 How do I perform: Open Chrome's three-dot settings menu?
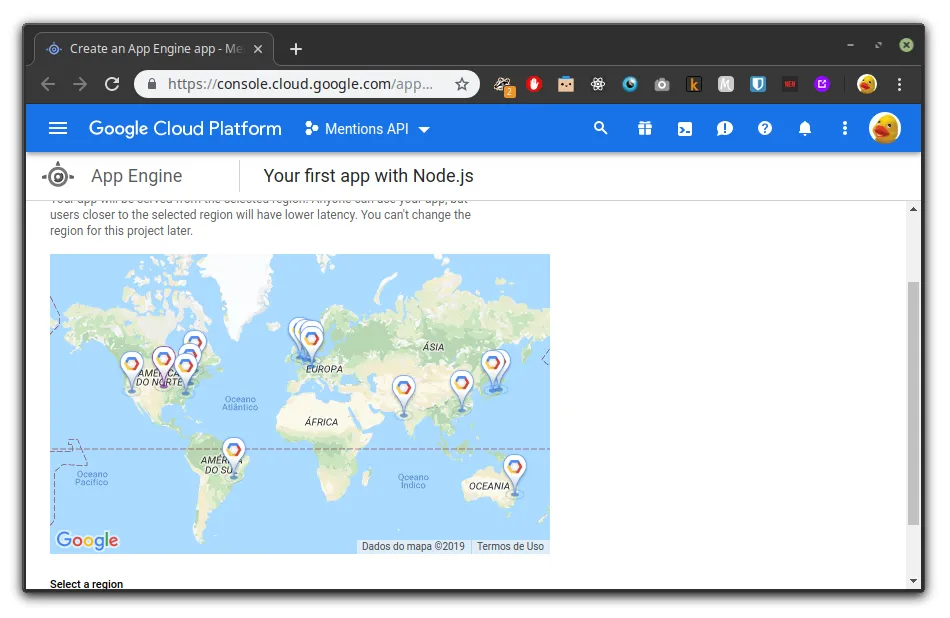pyautogui.click(x=899, y=84)
